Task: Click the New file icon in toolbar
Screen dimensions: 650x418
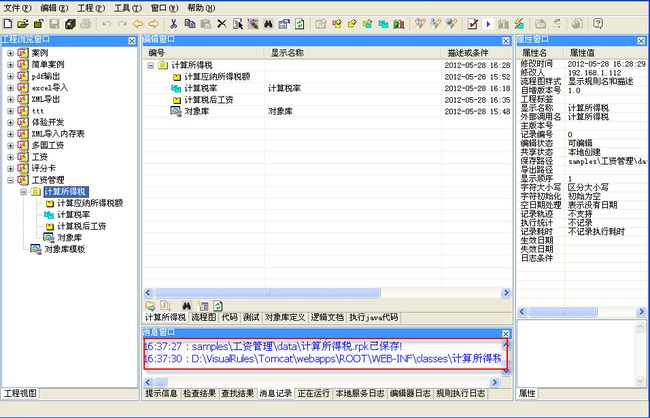Action: tap(7, 24)
